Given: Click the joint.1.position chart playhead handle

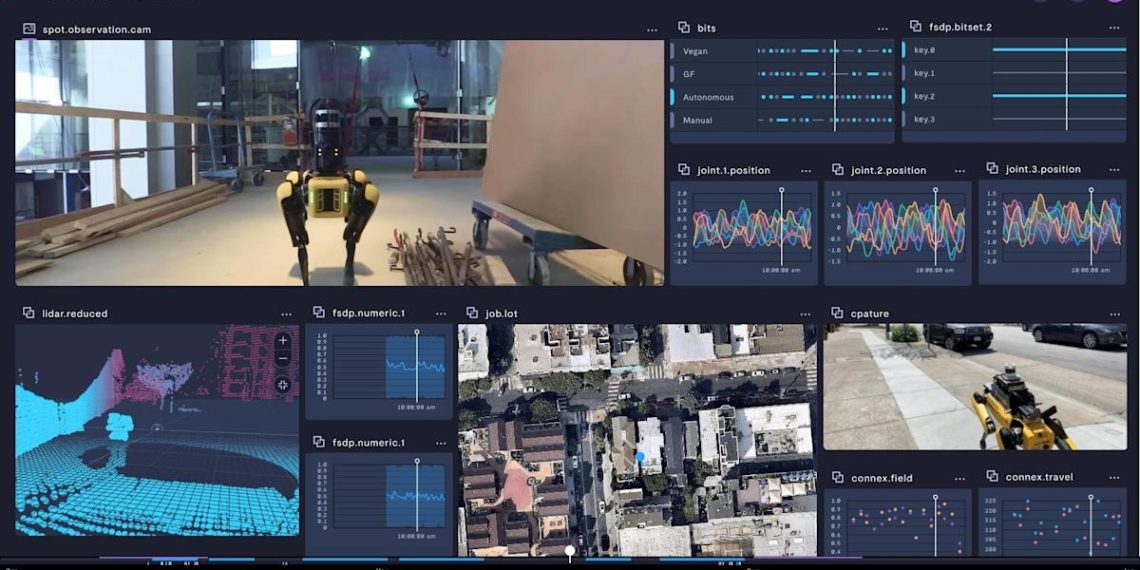Looking at the screenshot, I should [782, 190].
